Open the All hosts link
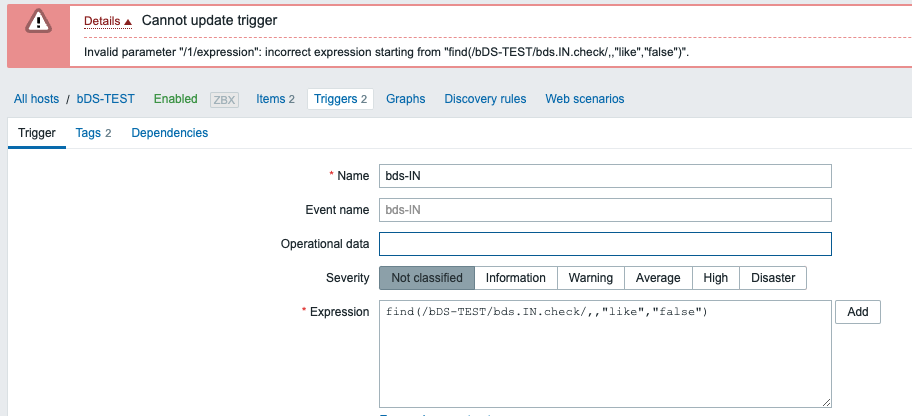The image size is (912, 416). pos(36,99)
